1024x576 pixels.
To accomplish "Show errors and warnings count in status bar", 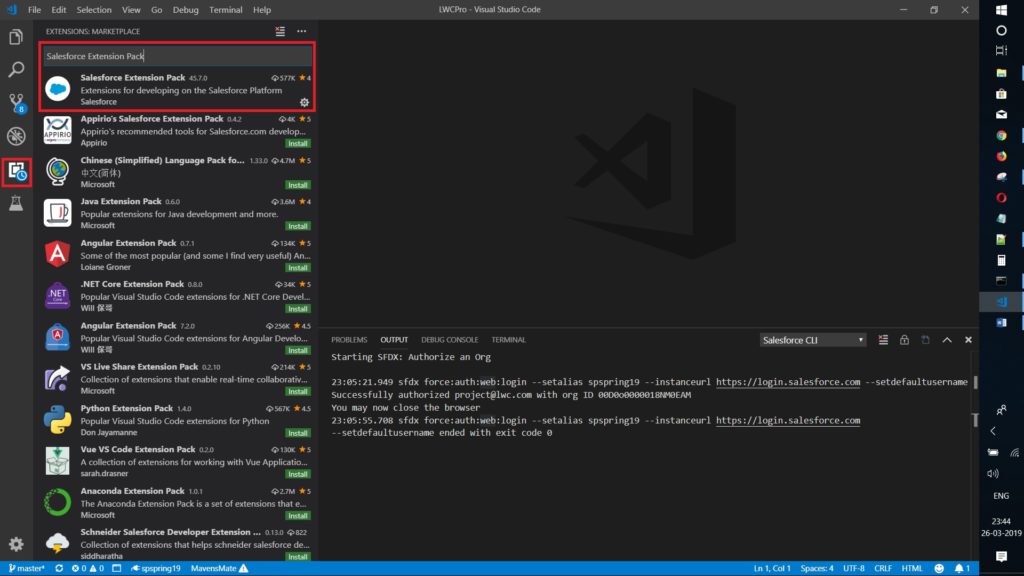I will tap(88, 568).
